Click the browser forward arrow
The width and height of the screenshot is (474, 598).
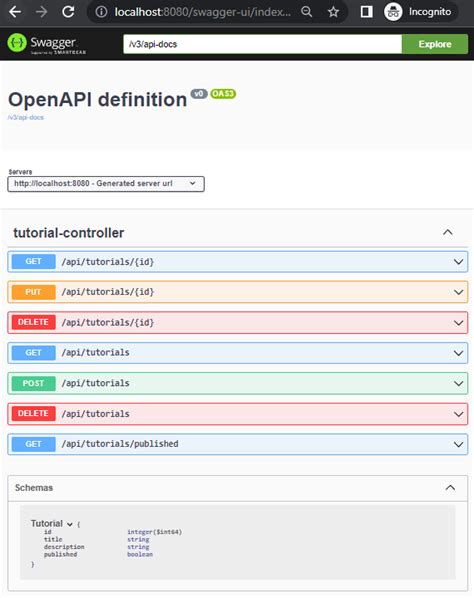pos(41,12)
